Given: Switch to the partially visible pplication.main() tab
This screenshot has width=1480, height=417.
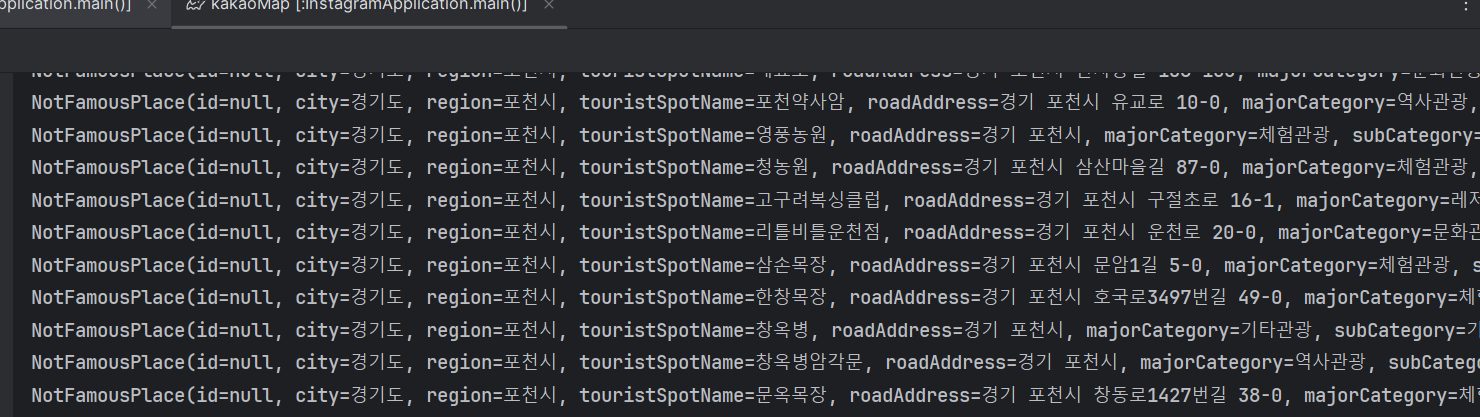Looking at the screenshot, I should click(65, 6).
